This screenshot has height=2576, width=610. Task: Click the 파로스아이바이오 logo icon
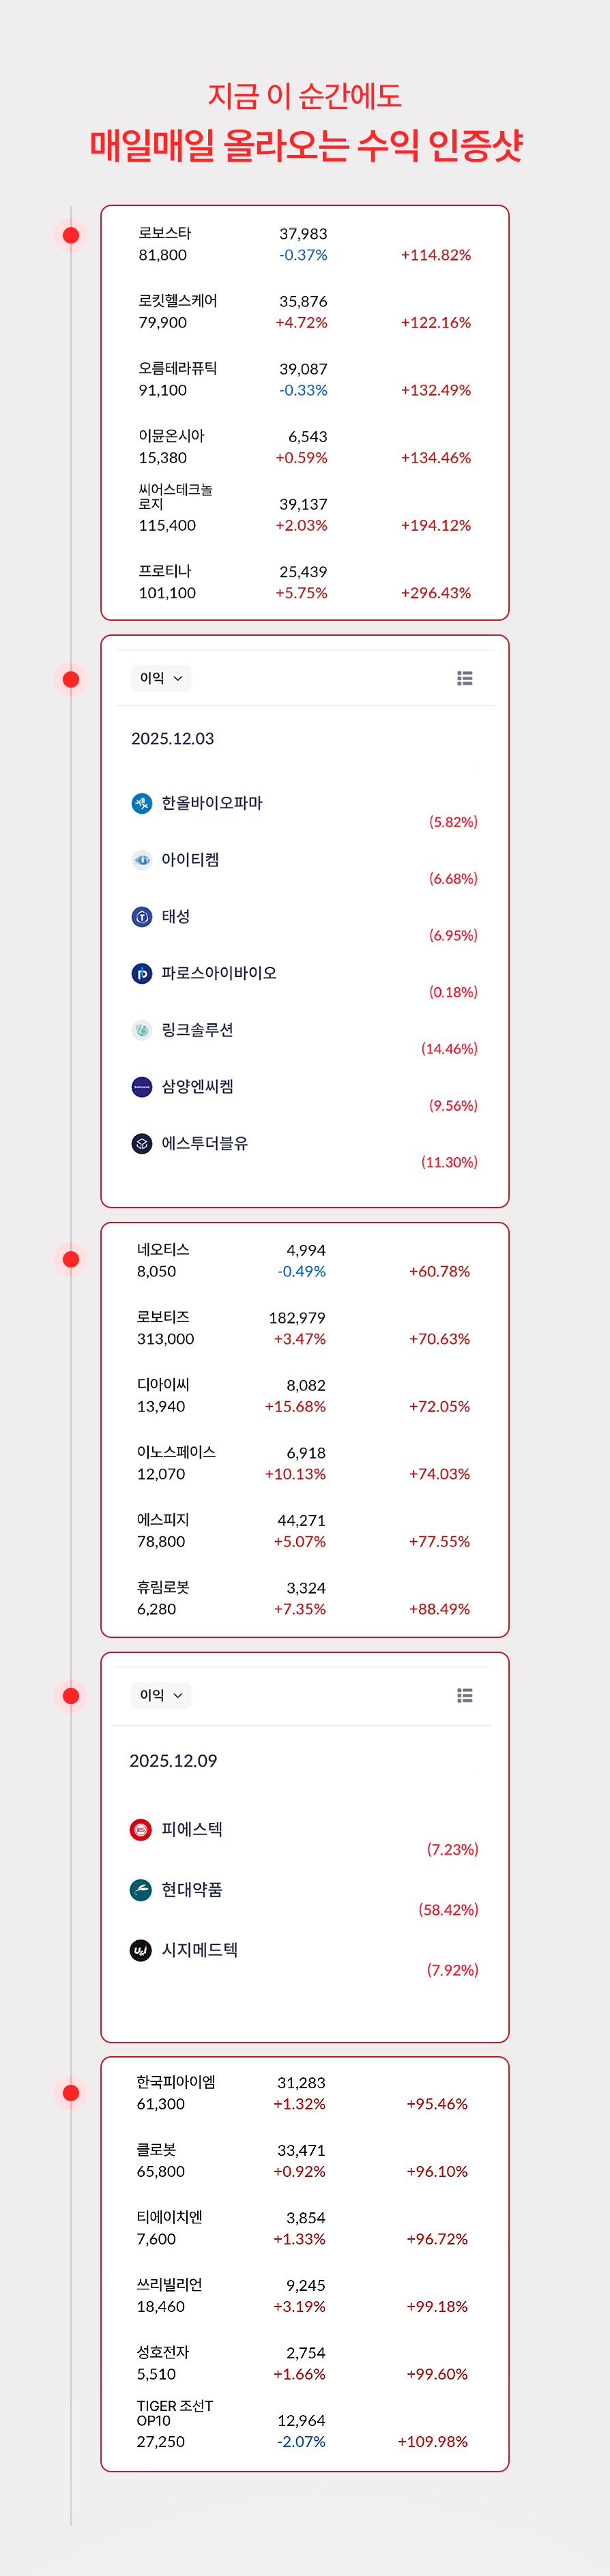142,973
